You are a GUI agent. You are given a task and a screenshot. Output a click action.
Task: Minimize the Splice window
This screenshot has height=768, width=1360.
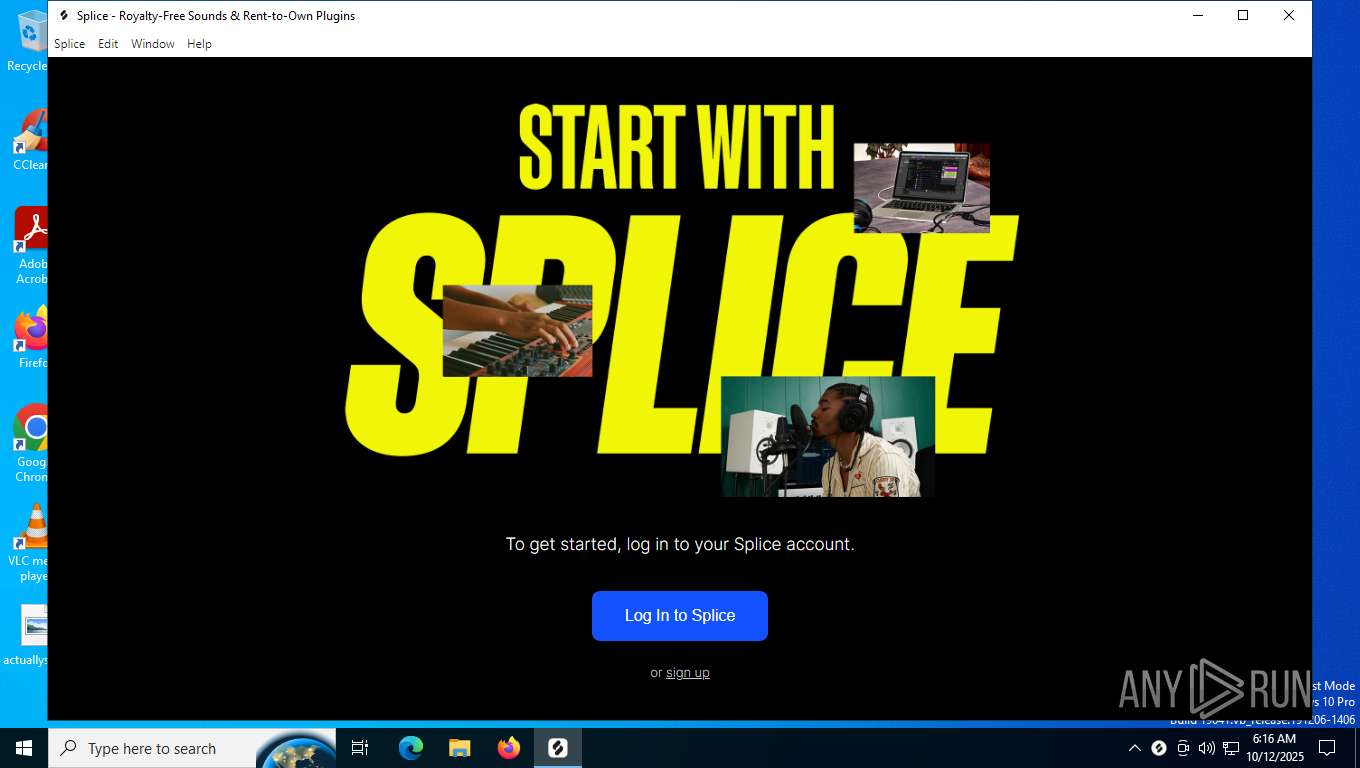(x=1197, y=15)
